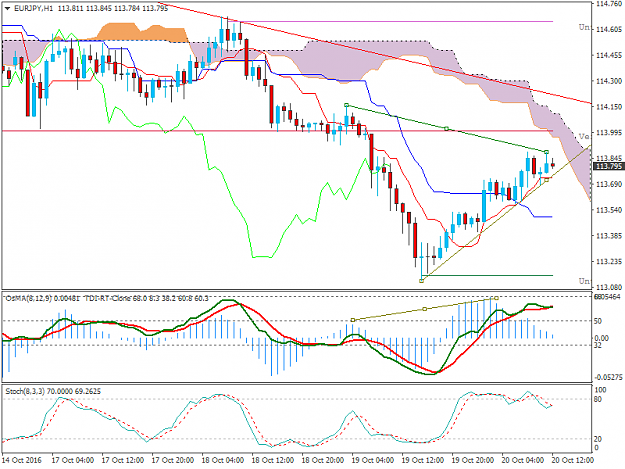Select the 17 Oct 04:00 time label
Image resolution: width=625 pixels, height=469 pixels.
tap(73, 460)
